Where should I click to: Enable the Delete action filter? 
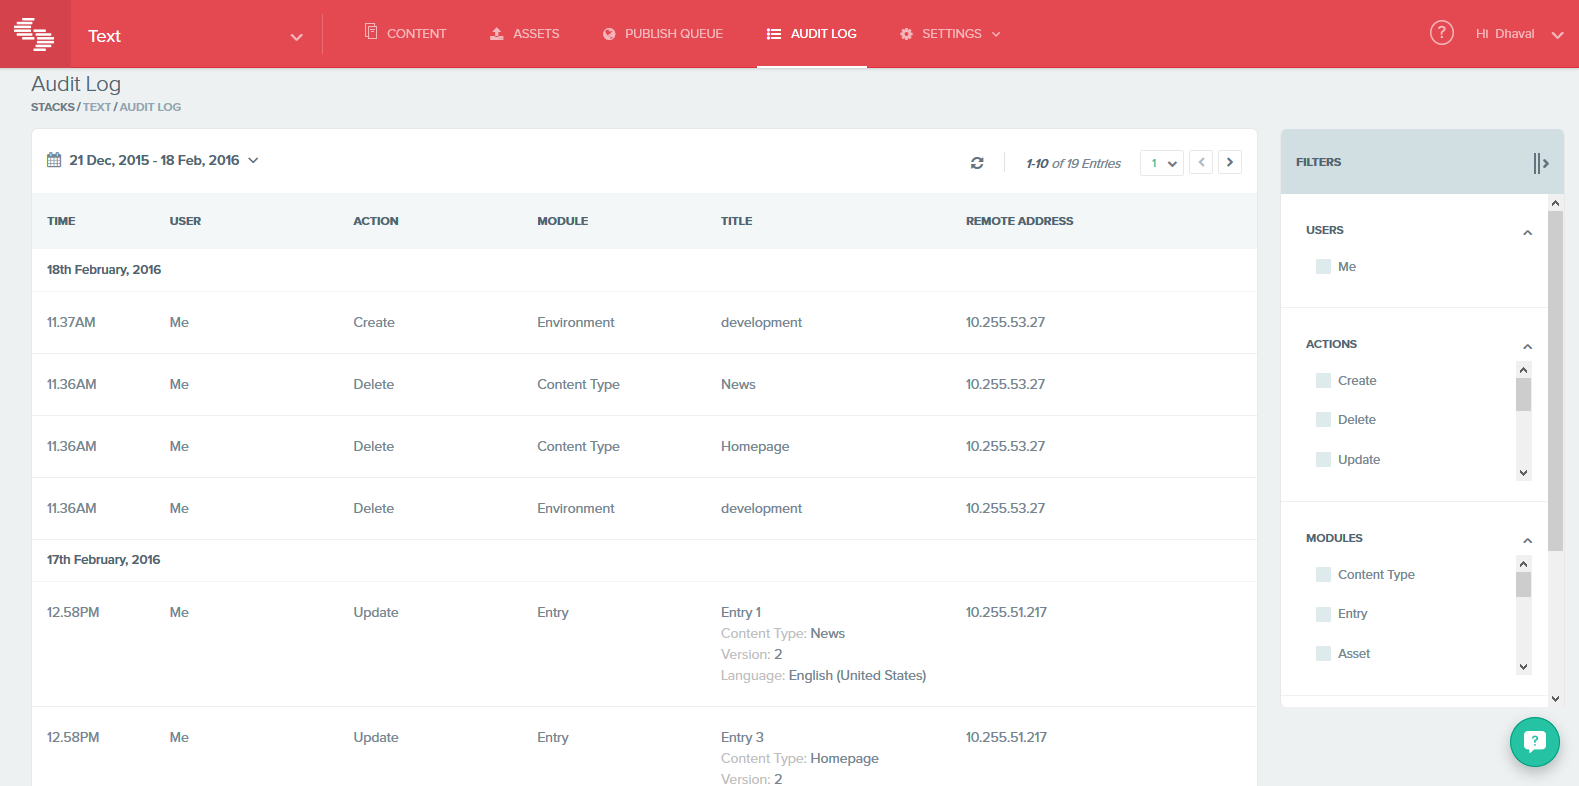coord(1323,420)
